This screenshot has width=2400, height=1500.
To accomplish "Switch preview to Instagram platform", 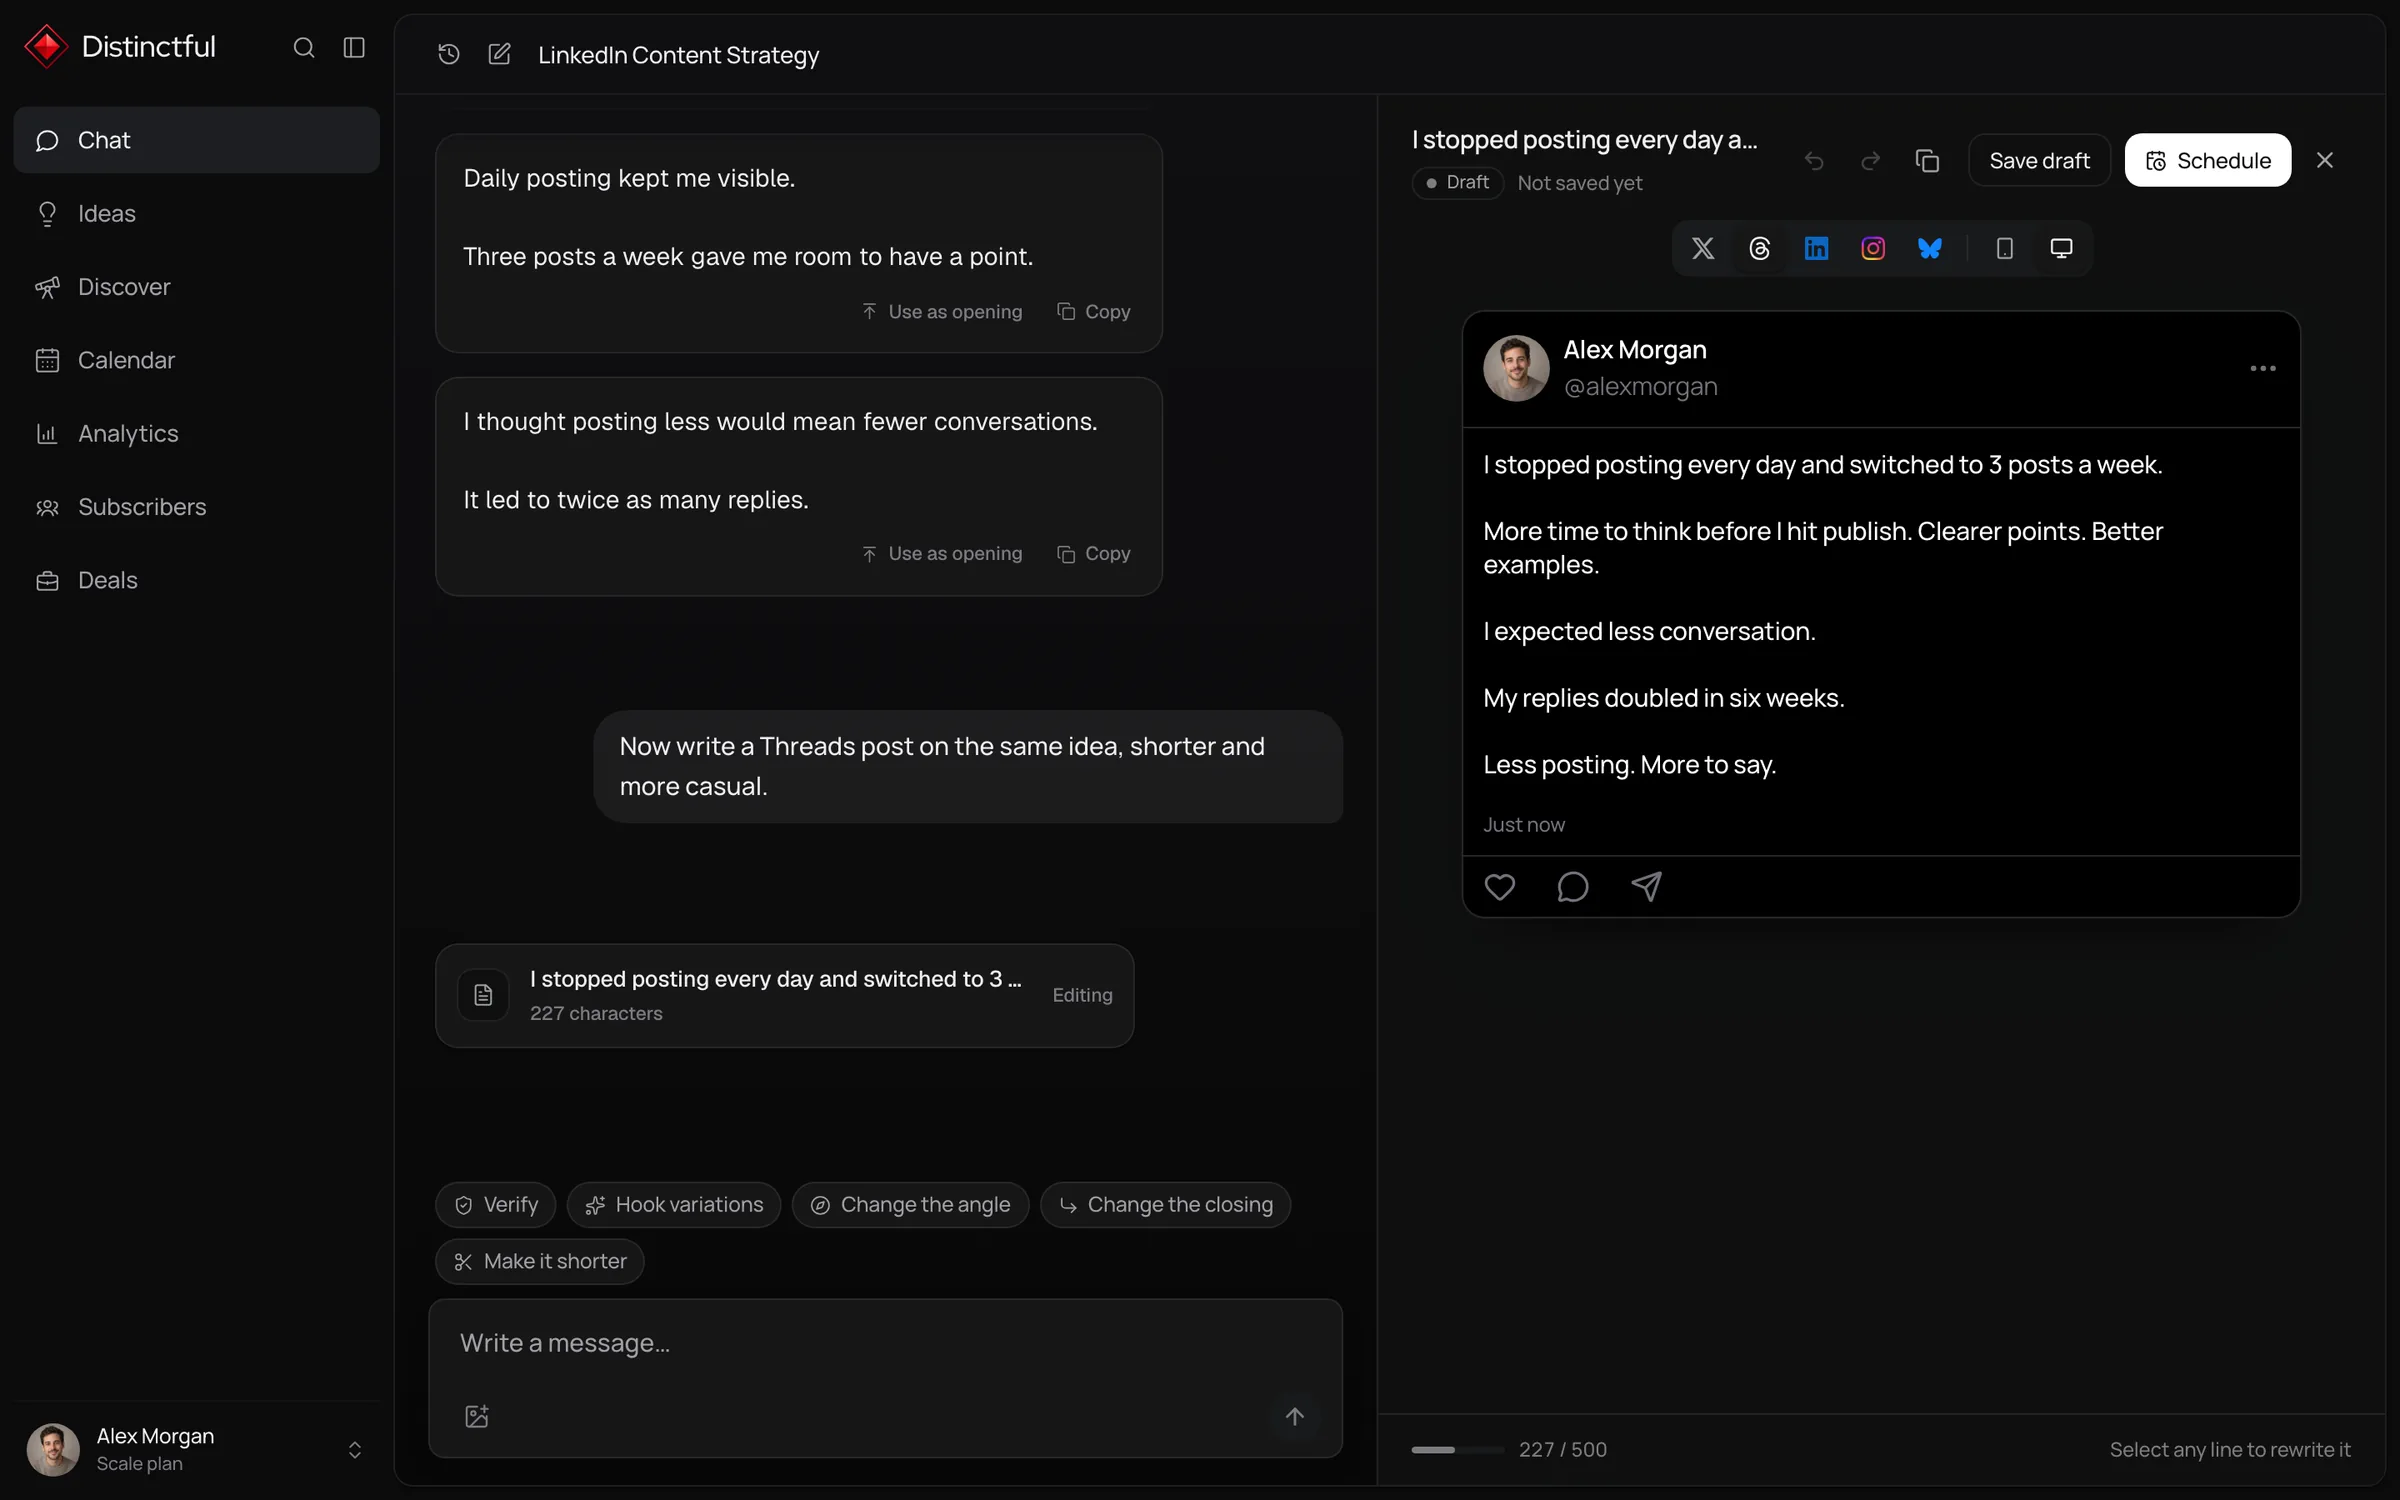I will click(x=1873, y=248).
